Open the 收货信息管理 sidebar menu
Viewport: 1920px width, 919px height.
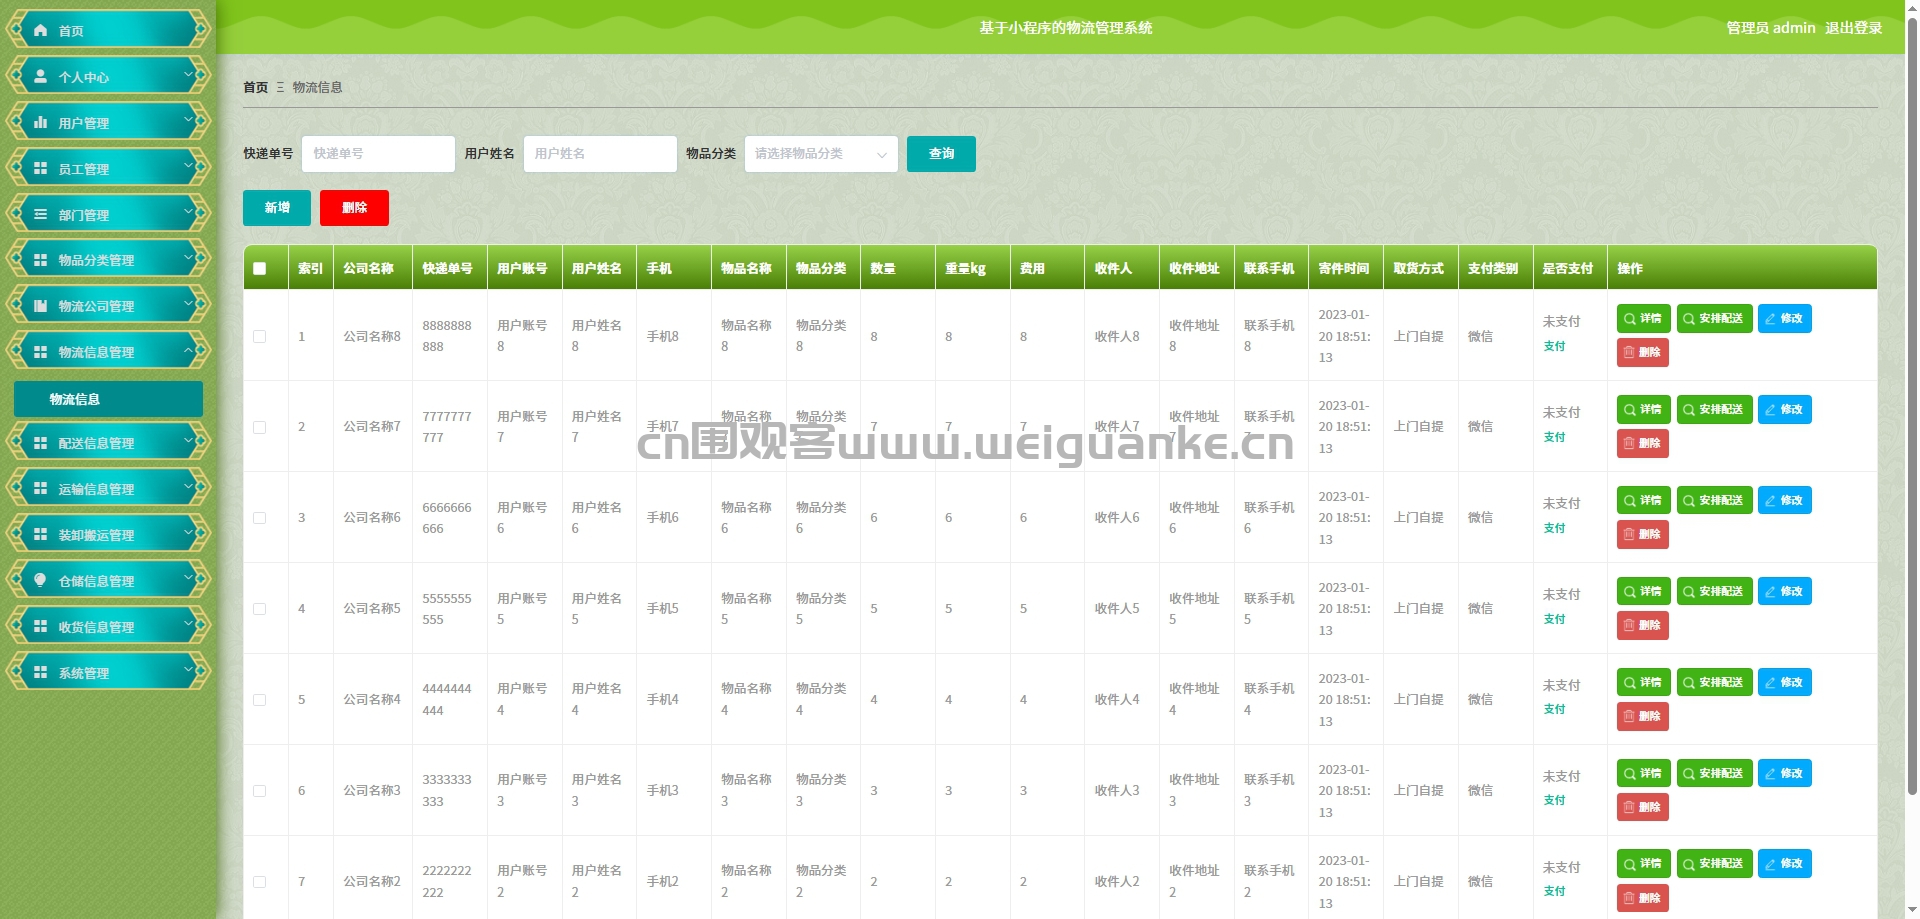tap(108, 626)
